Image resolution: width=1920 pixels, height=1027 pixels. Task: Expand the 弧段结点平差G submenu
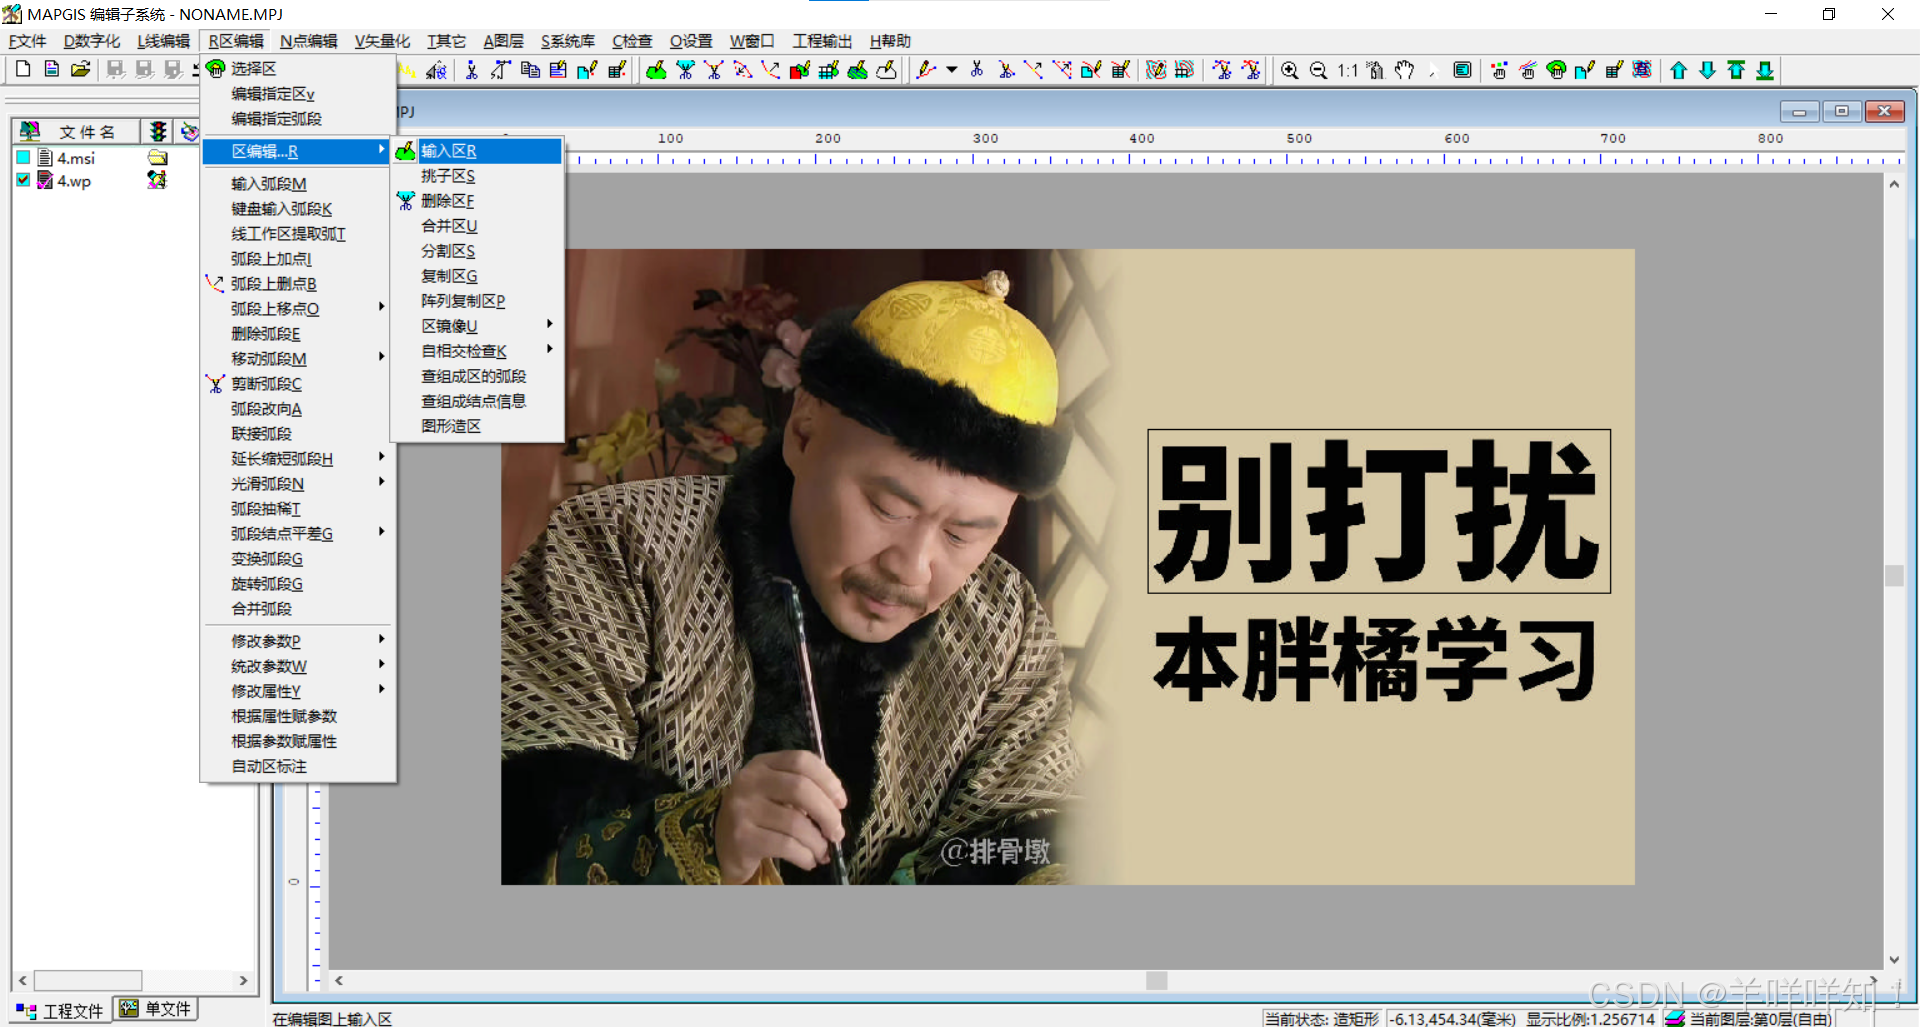pyautogui.click(x=381, y=532)
